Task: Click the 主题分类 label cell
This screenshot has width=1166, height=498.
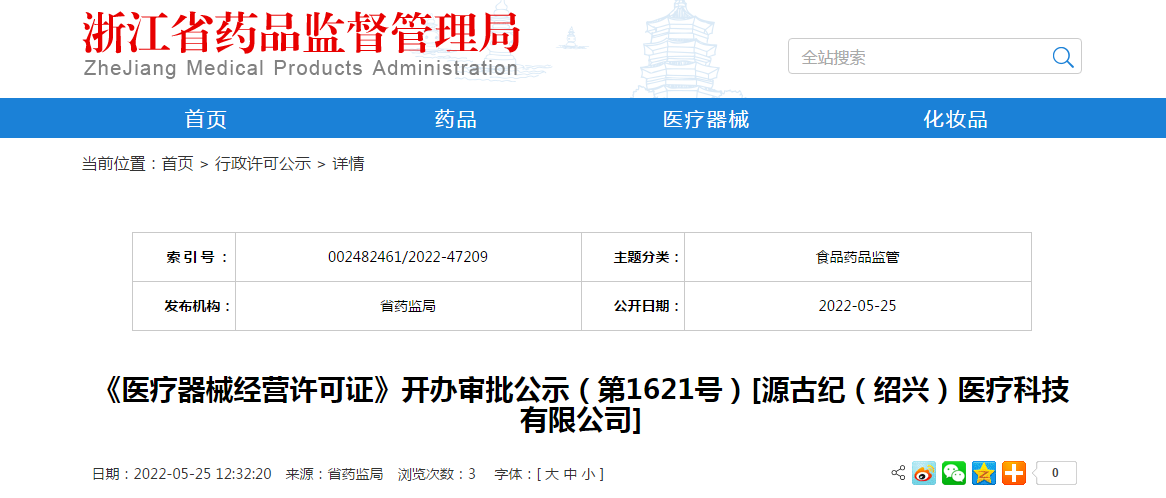Action: (633, 257)
